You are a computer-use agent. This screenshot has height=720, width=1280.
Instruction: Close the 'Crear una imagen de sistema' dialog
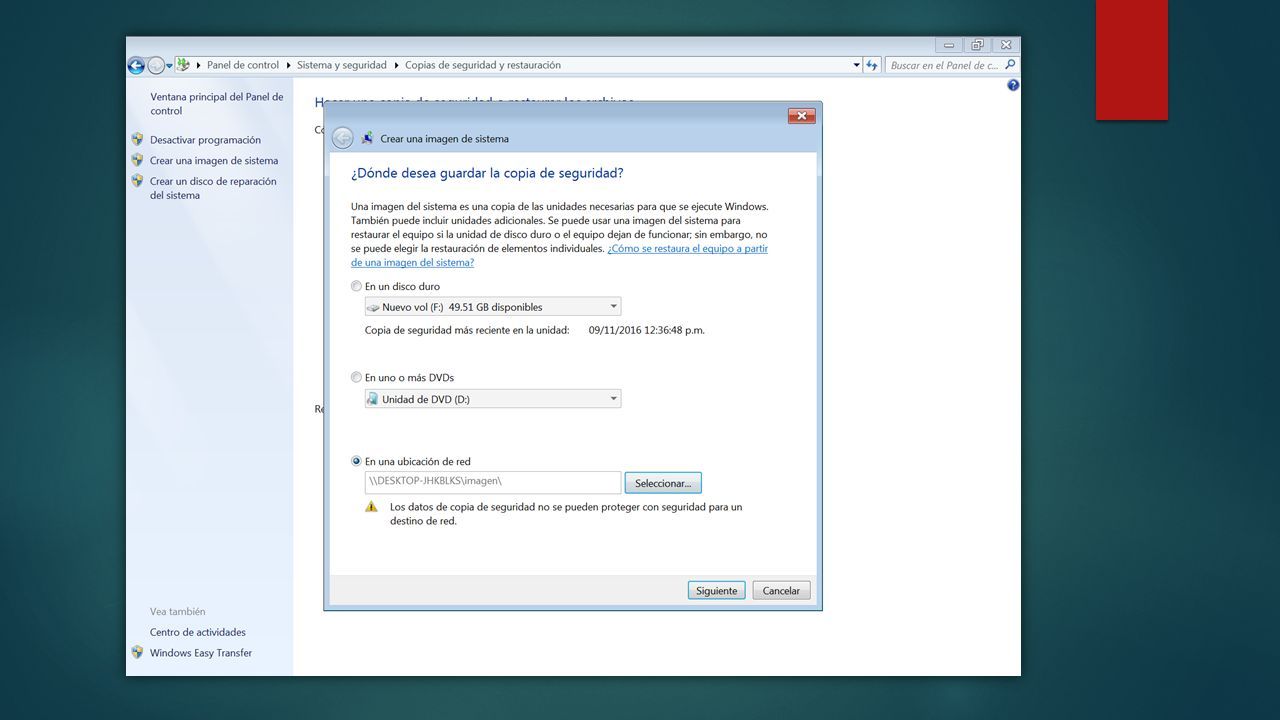(x=801, y=116)
